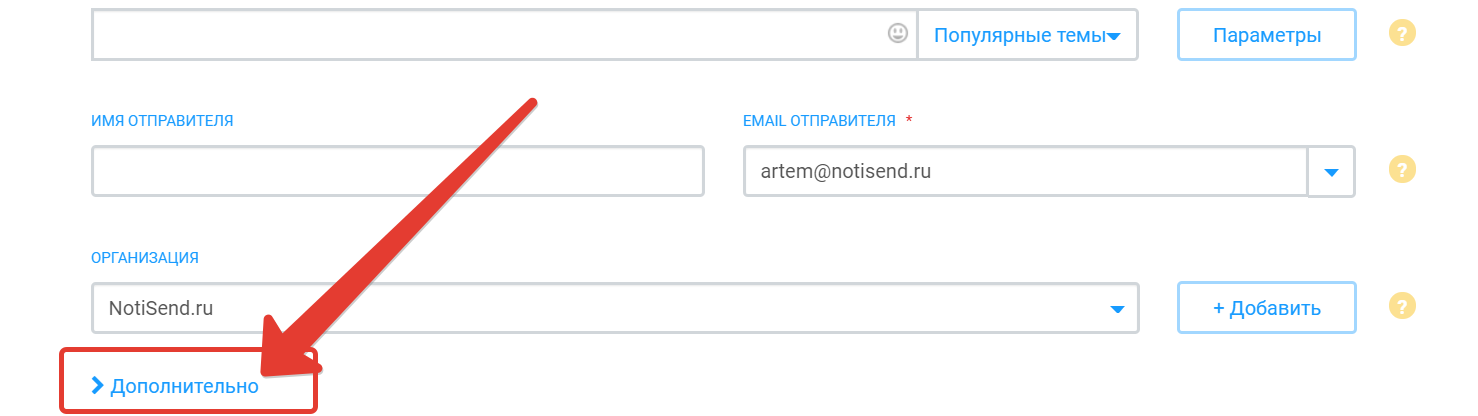The image size is (1478, 416).
Task: Click the EMAIL ОТПРАВИТЕЛЯ label
Action: tap(819, 121)
